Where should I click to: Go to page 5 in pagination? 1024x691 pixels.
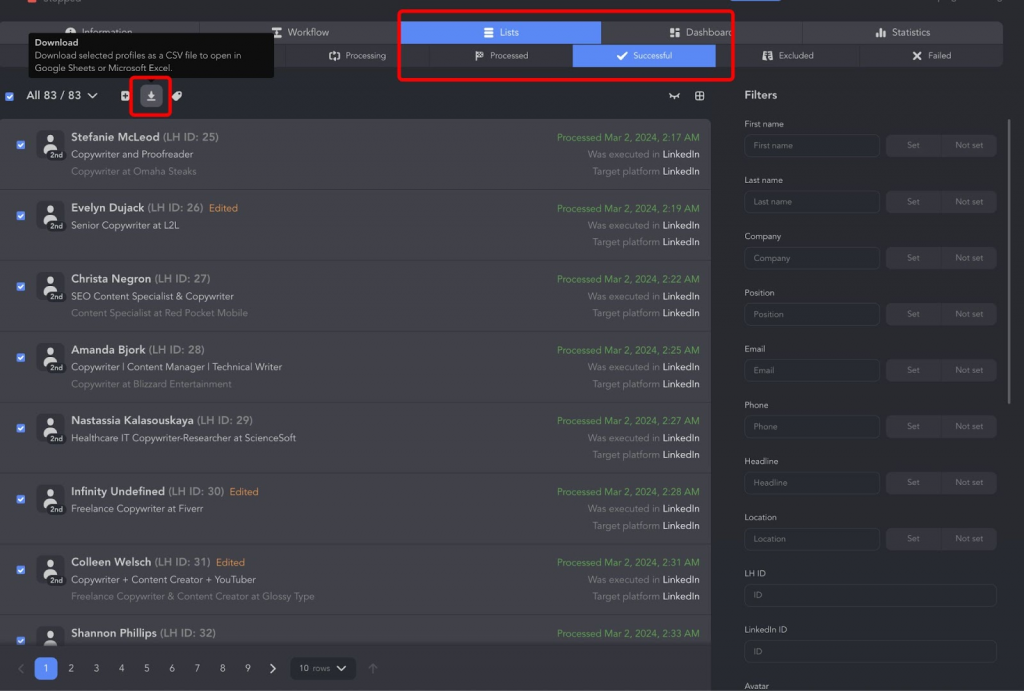pos(147,668)
